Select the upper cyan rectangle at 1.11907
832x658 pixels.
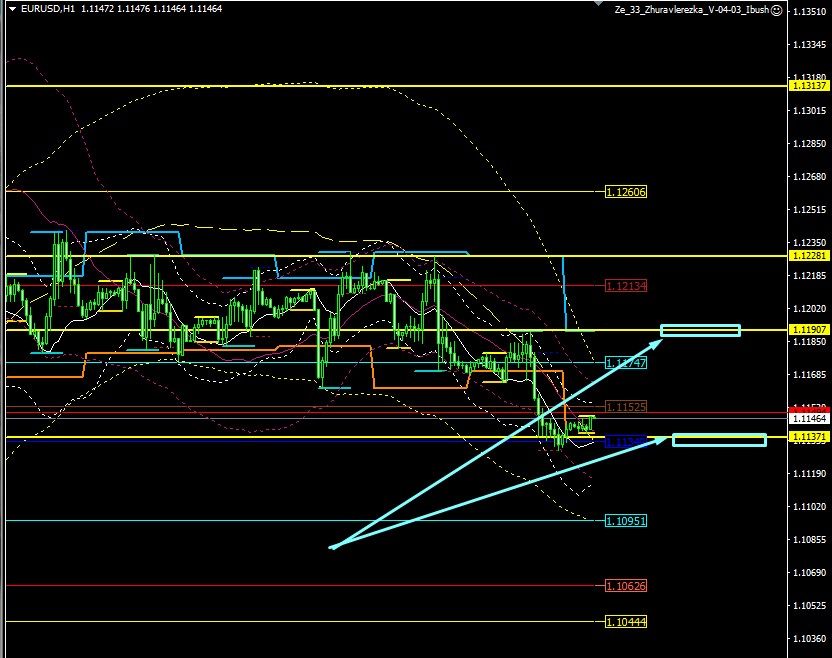coord(700,330)
